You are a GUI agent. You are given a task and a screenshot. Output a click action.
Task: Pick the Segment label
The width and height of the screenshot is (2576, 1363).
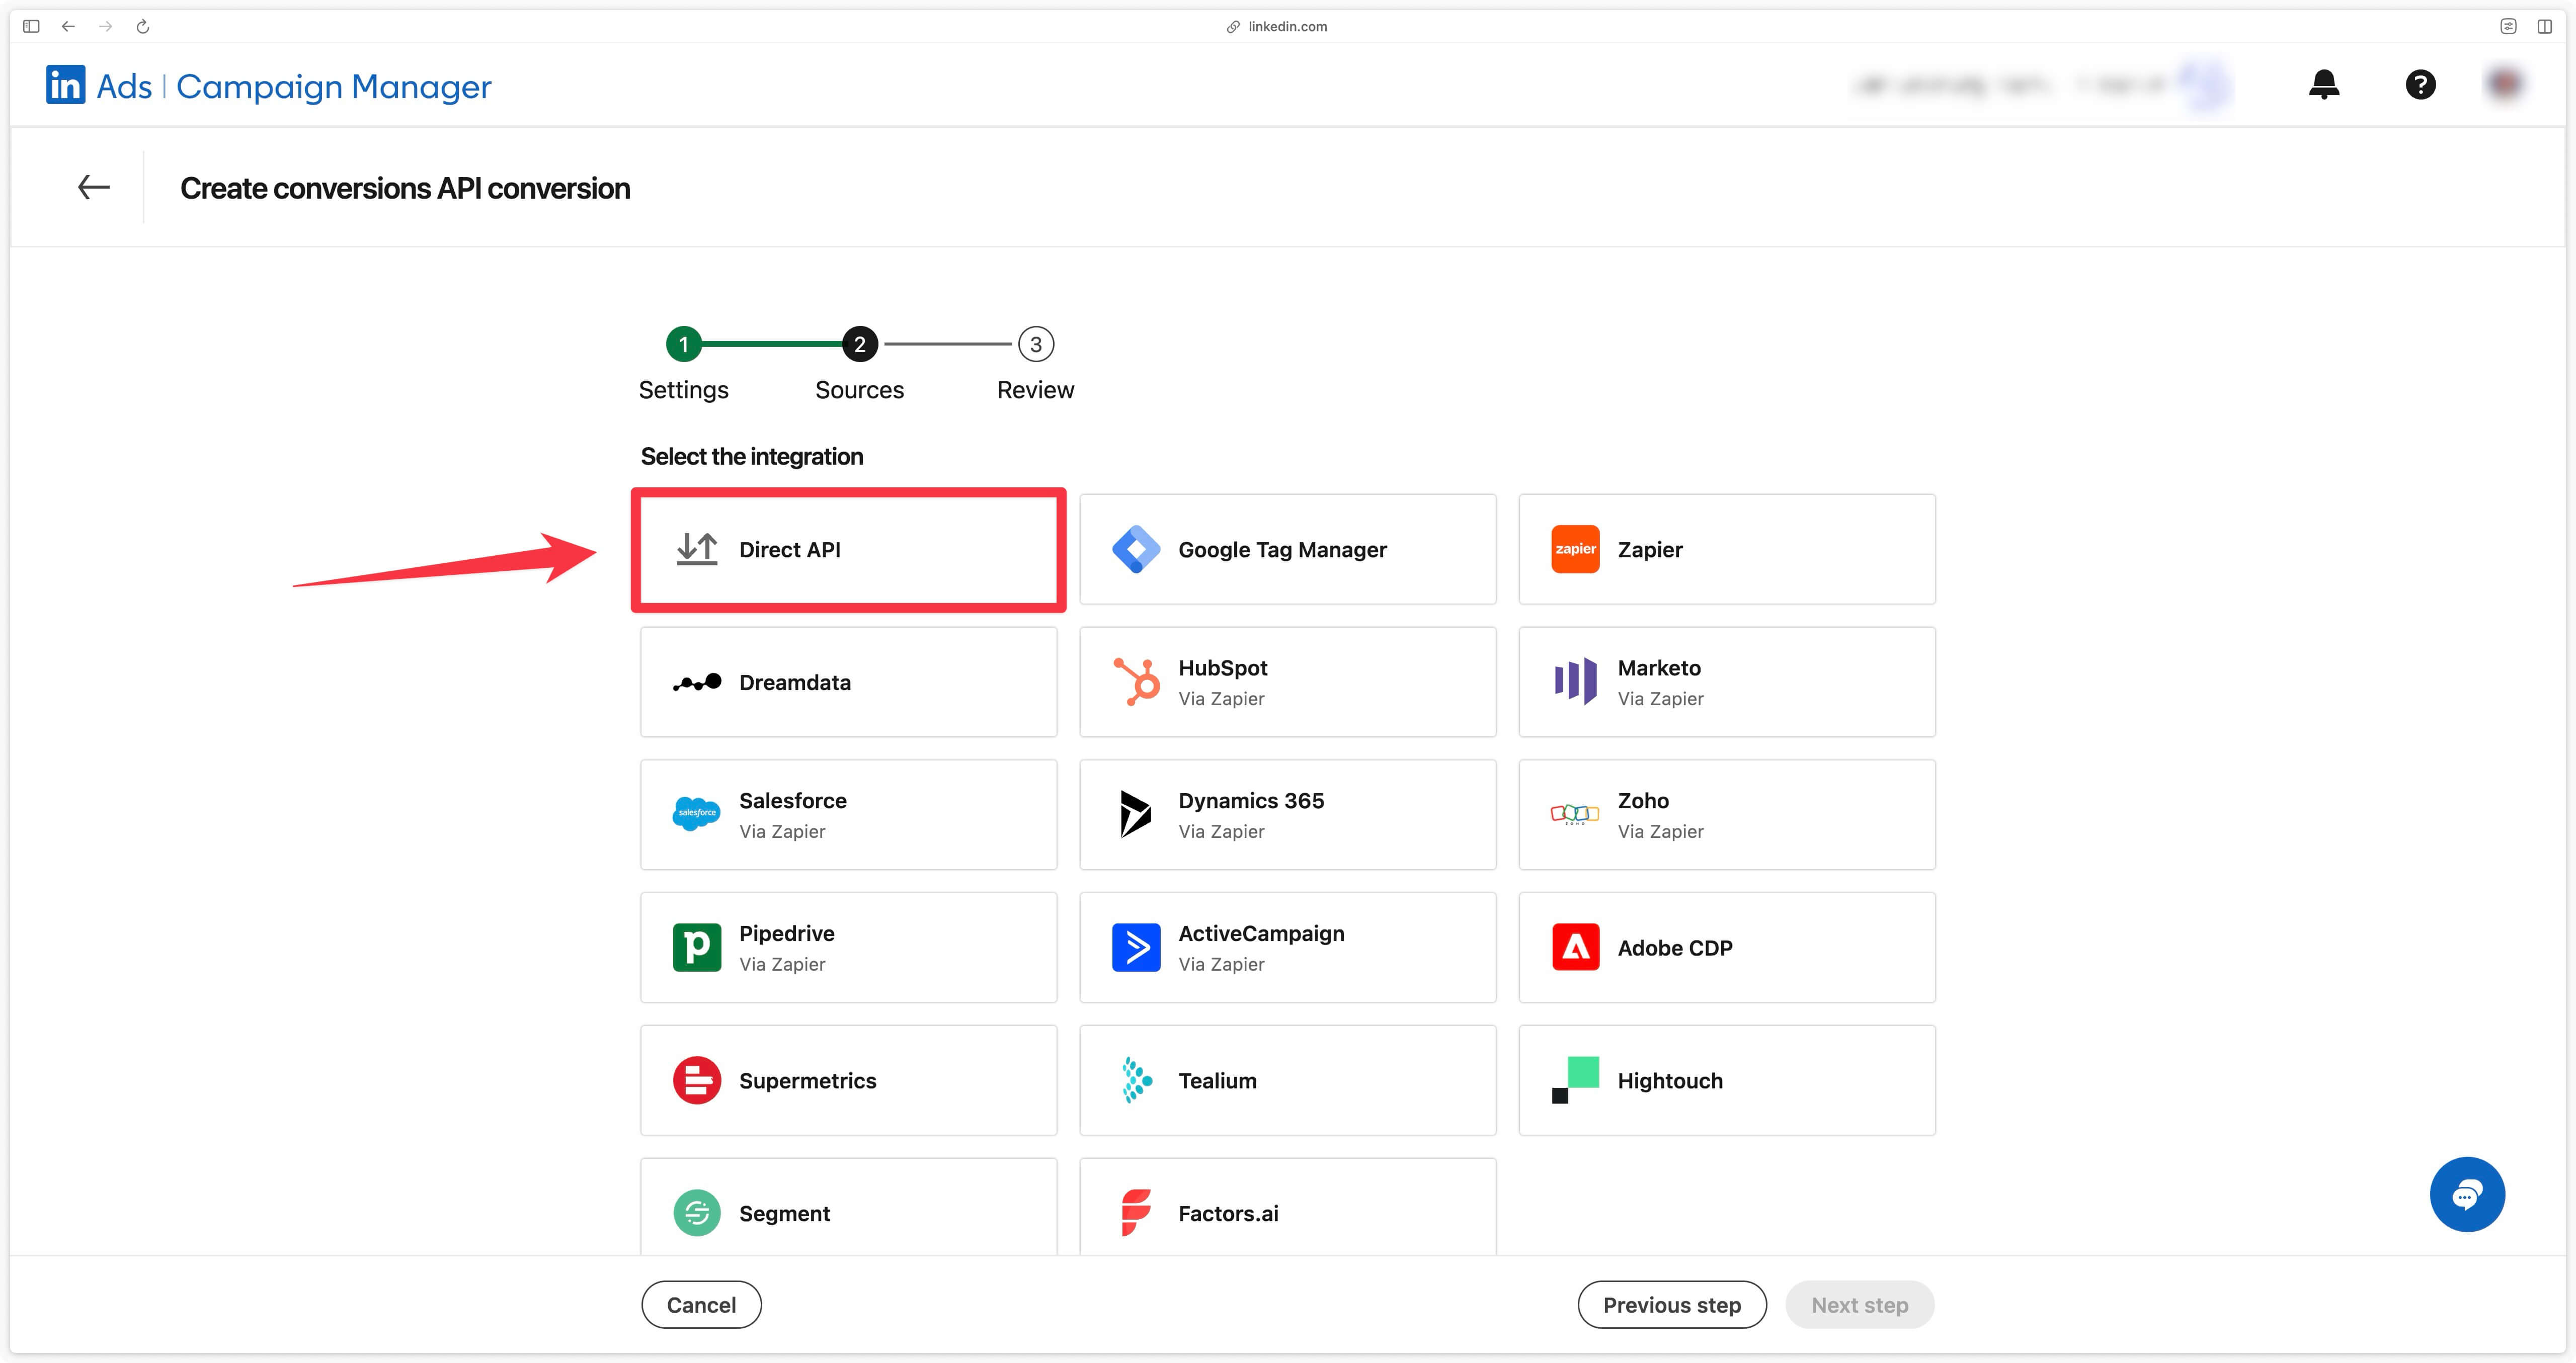coord(784,1213)
